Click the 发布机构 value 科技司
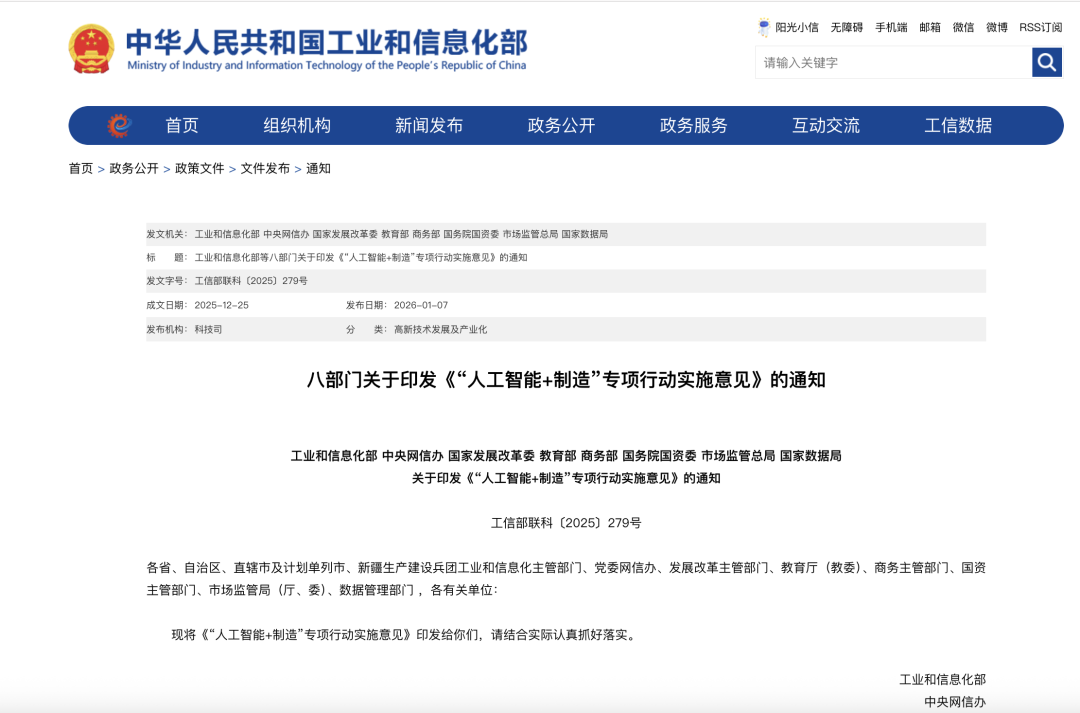This screenshot has width=1080, height=713. coord(208,329)
